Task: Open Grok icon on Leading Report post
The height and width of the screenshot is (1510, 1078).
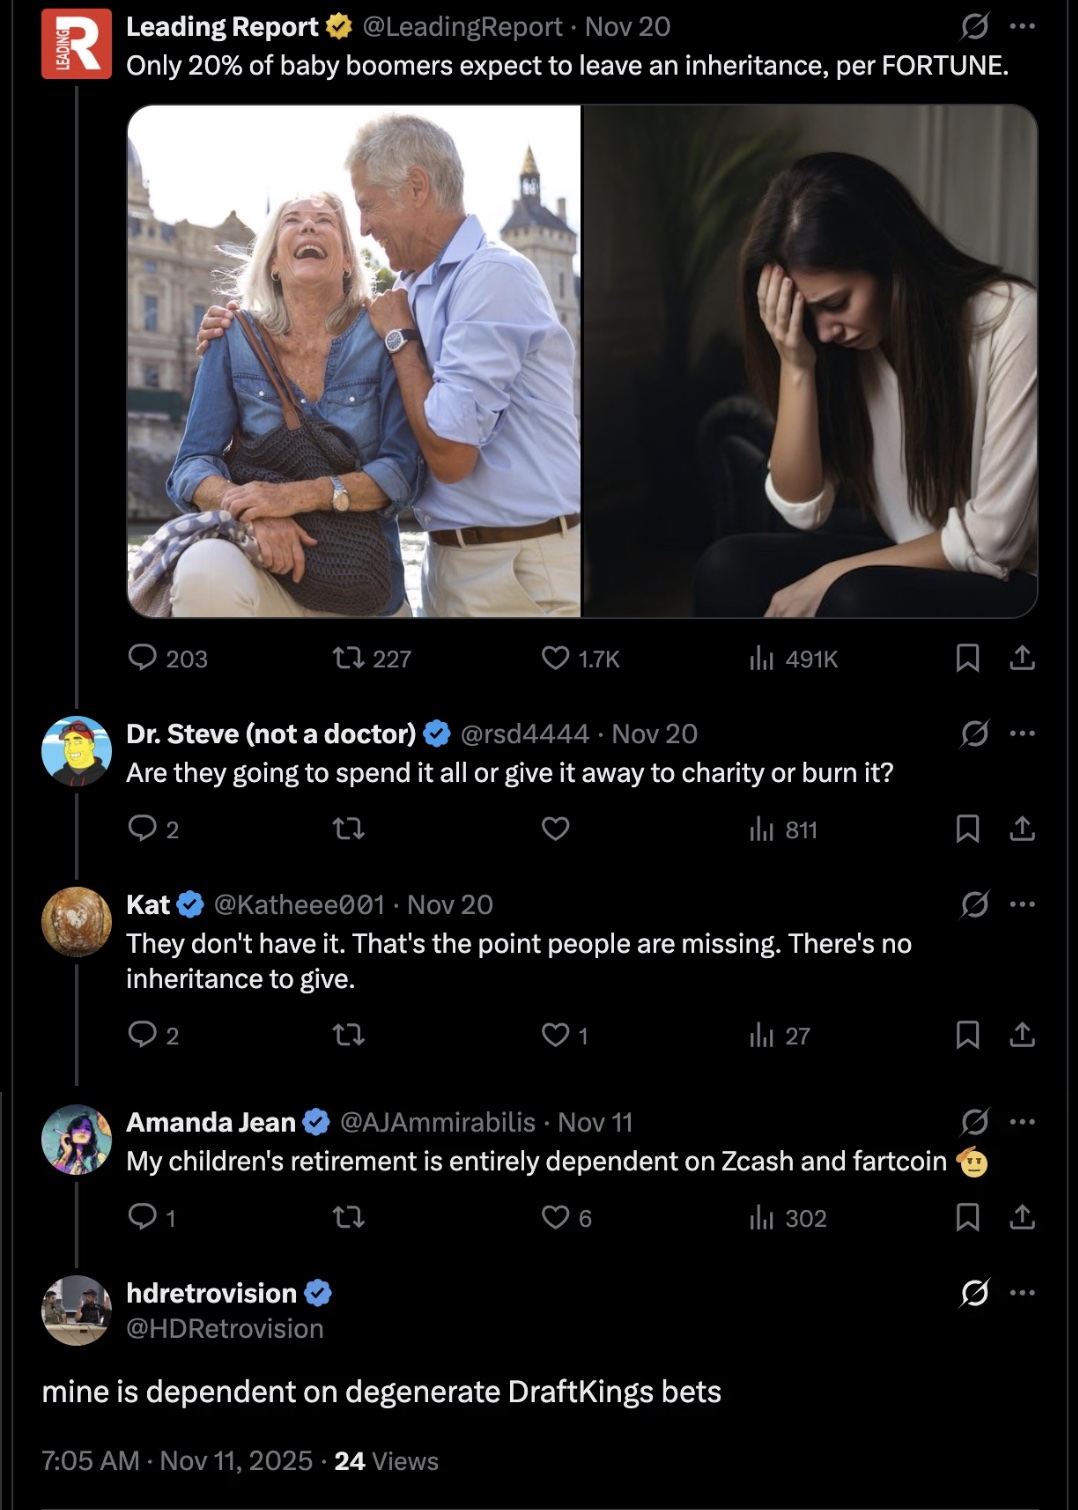Action: (x=974, y=27)
